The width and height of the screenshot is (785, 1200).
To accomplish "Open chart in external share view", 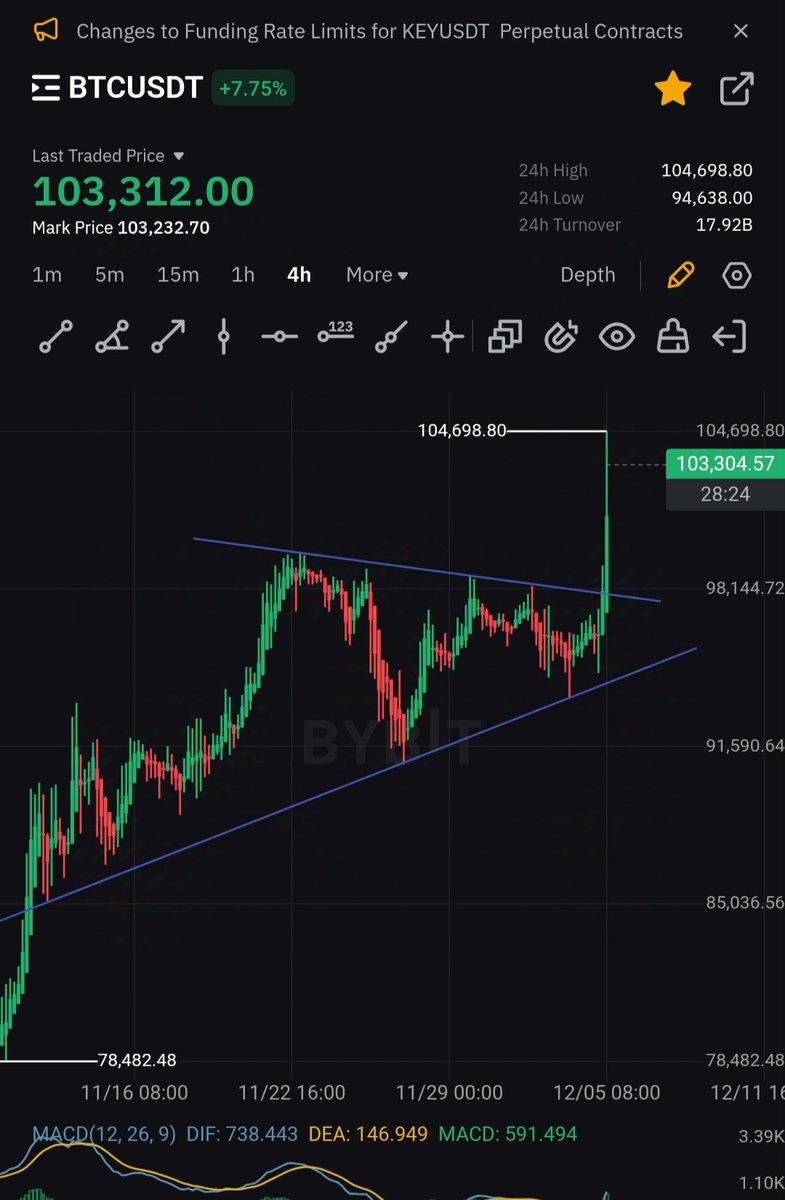I will (737, 90).
